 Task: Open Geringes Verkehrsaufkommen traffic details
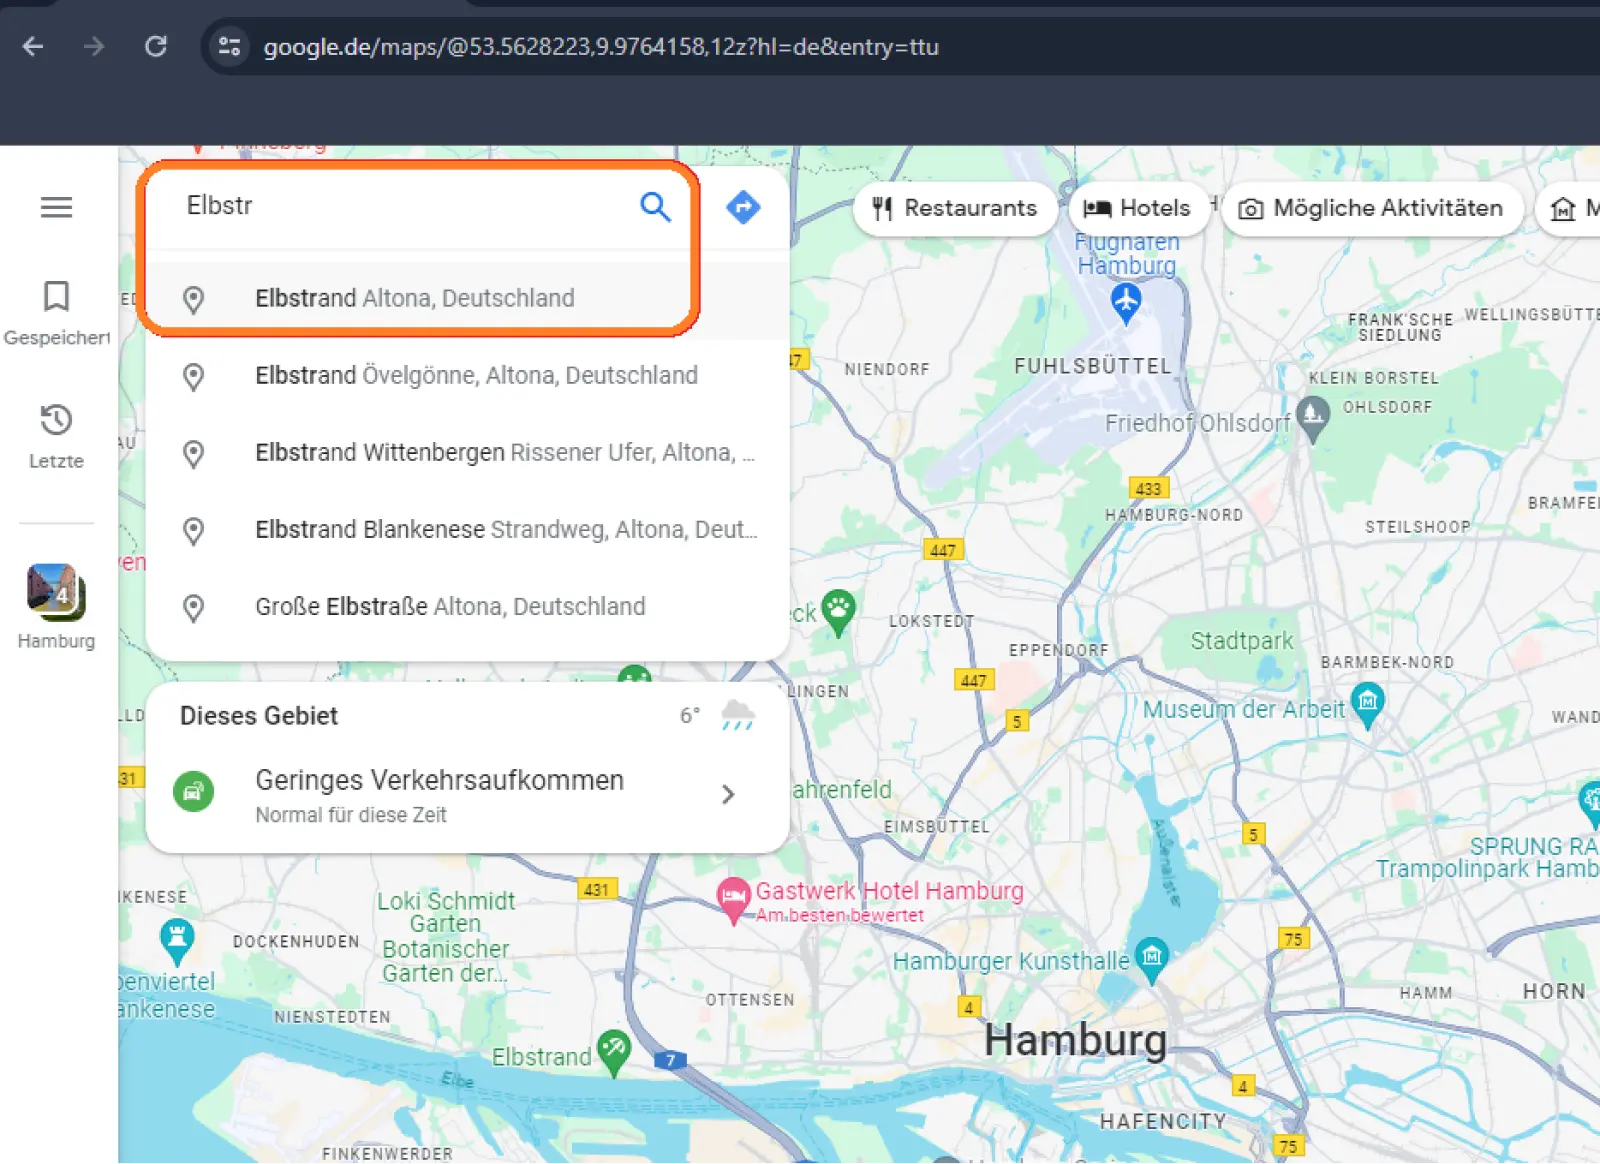pyautogui.click(x=468, y=795)
